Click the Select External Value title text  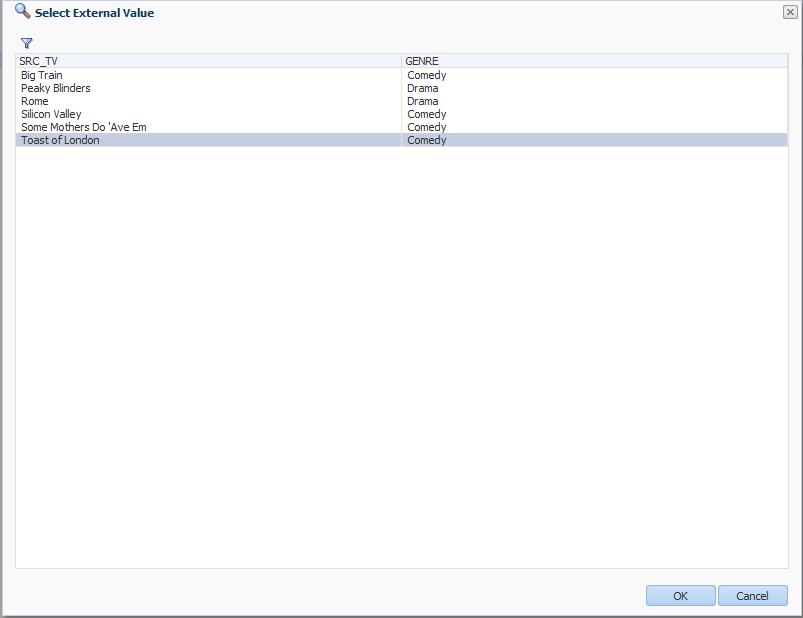pos(94,13)
